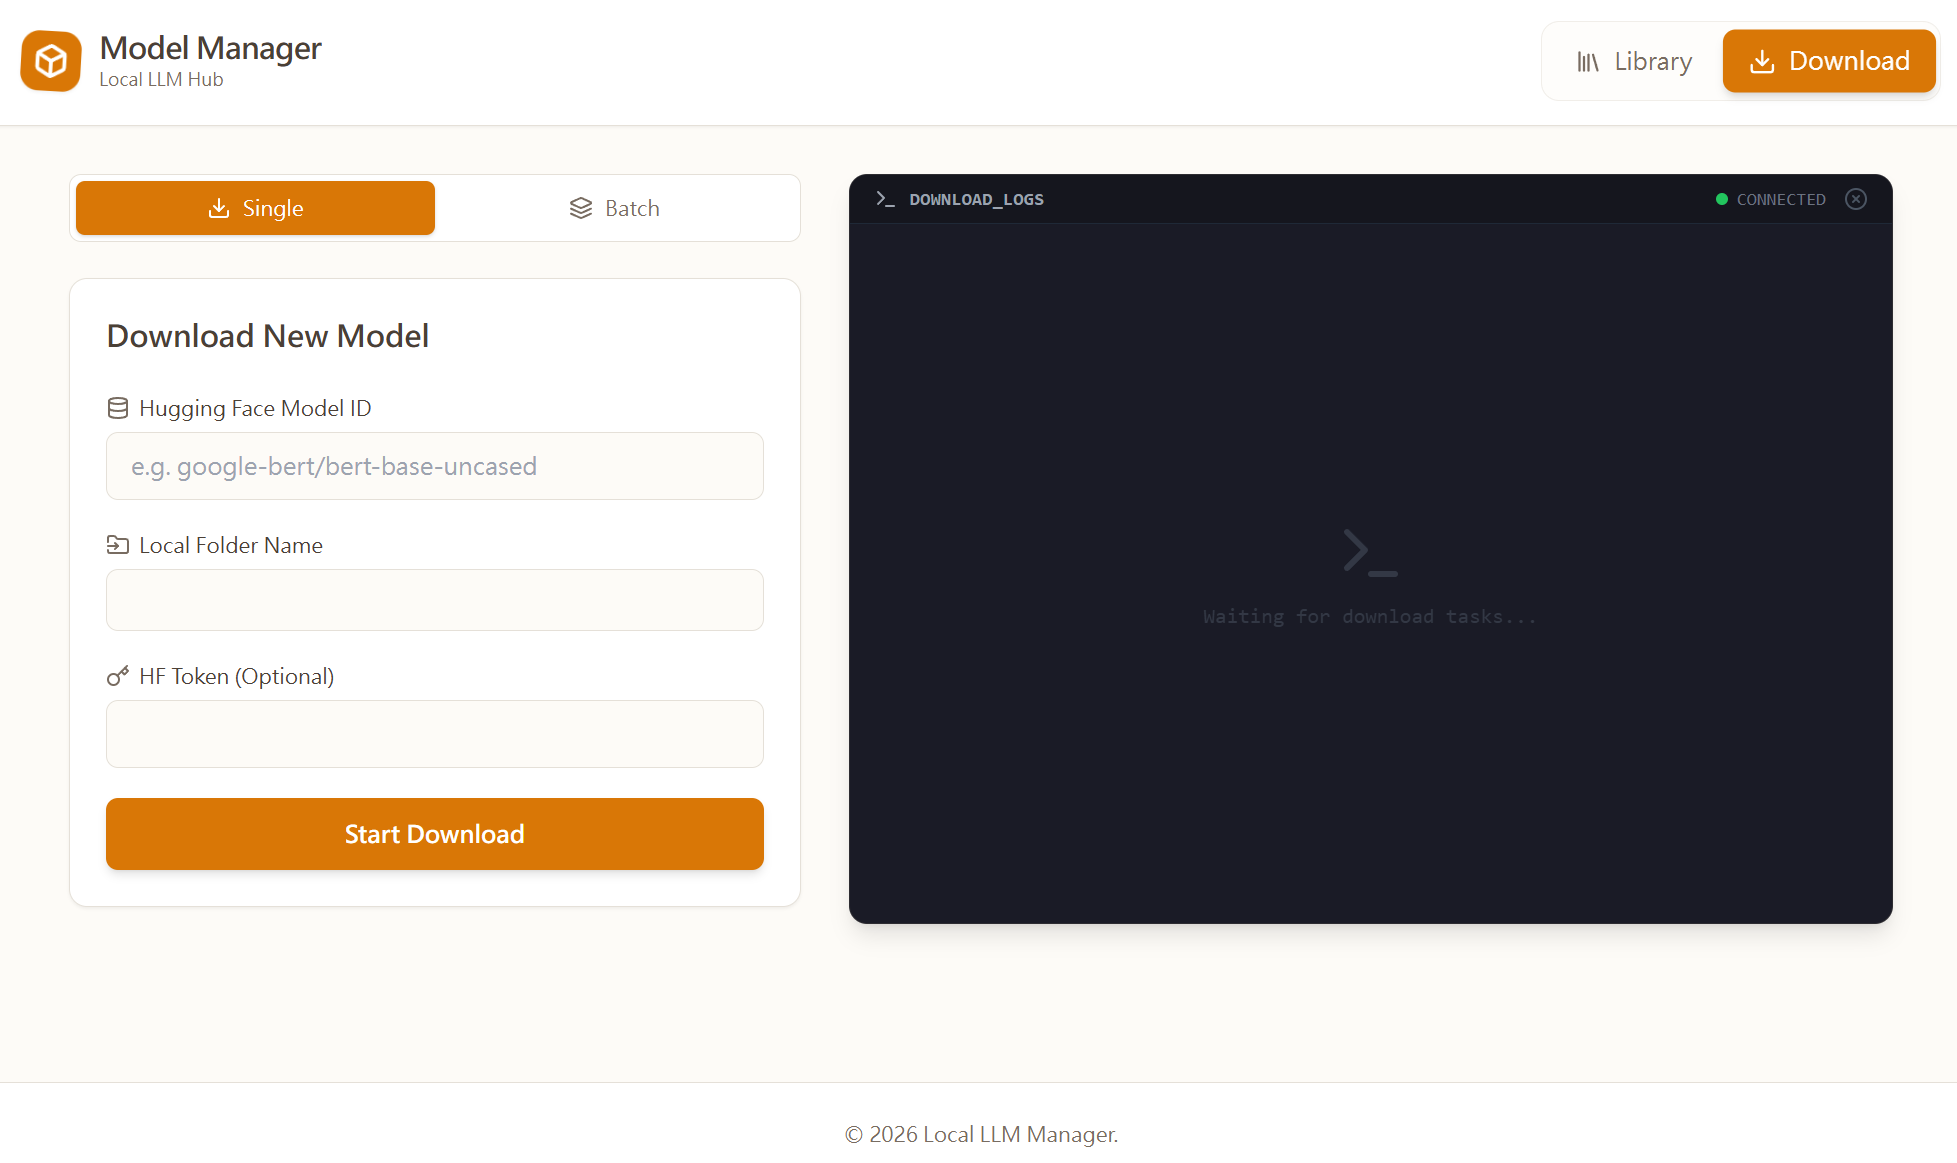Image resolution: width=1957 pixels, height=1163 pixels.
Task: Click the Library bookshelf icon
Action: point(1587,62)
